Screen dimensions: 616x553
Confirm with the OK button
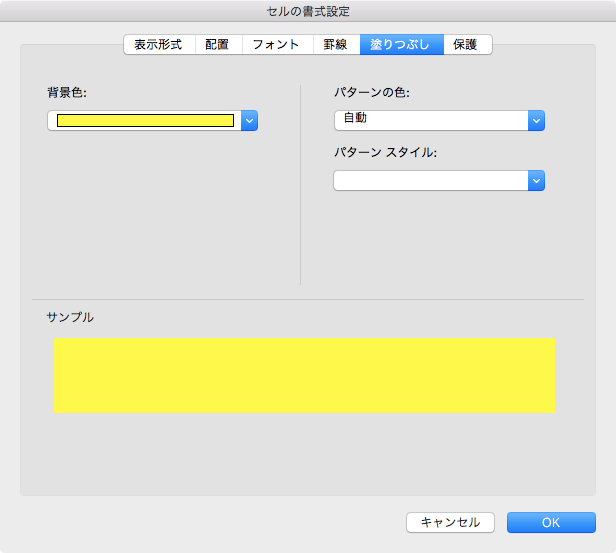551,522
